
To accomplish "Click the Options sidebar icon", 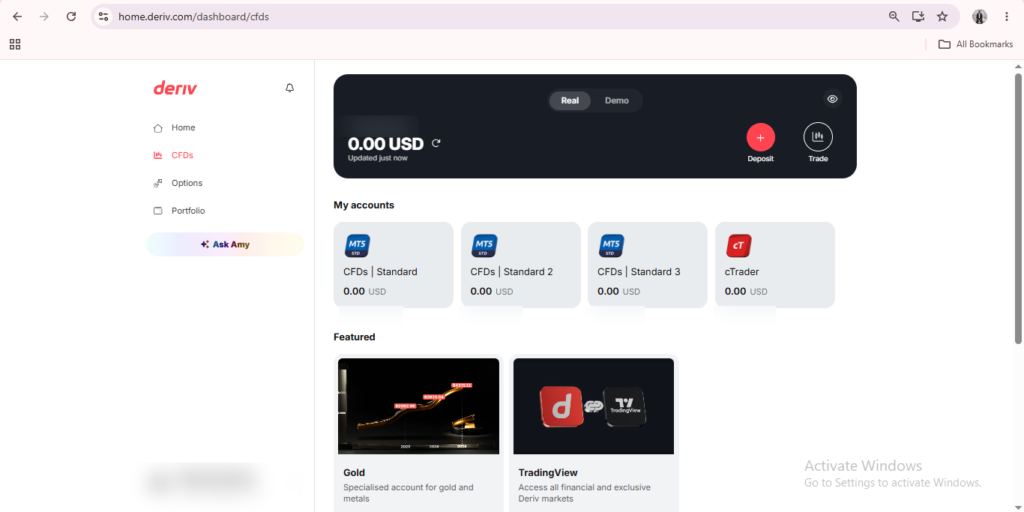I will [x=157, y=184].
